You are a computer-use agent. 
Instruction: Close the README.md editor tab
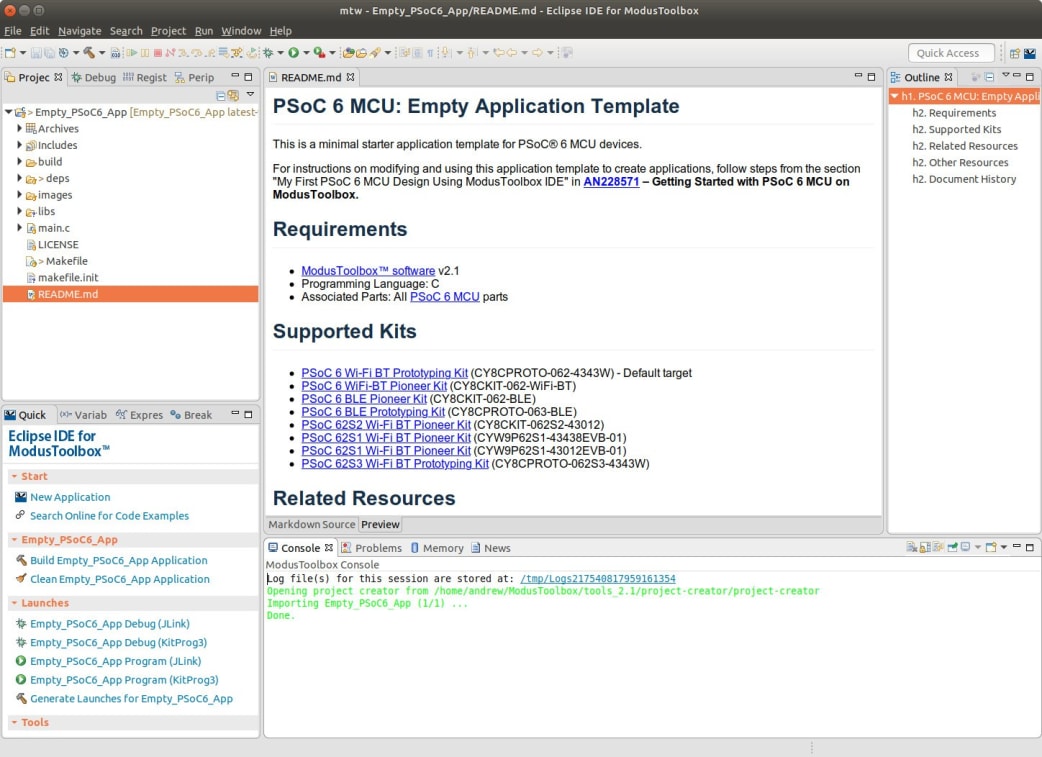click(350, 77)
